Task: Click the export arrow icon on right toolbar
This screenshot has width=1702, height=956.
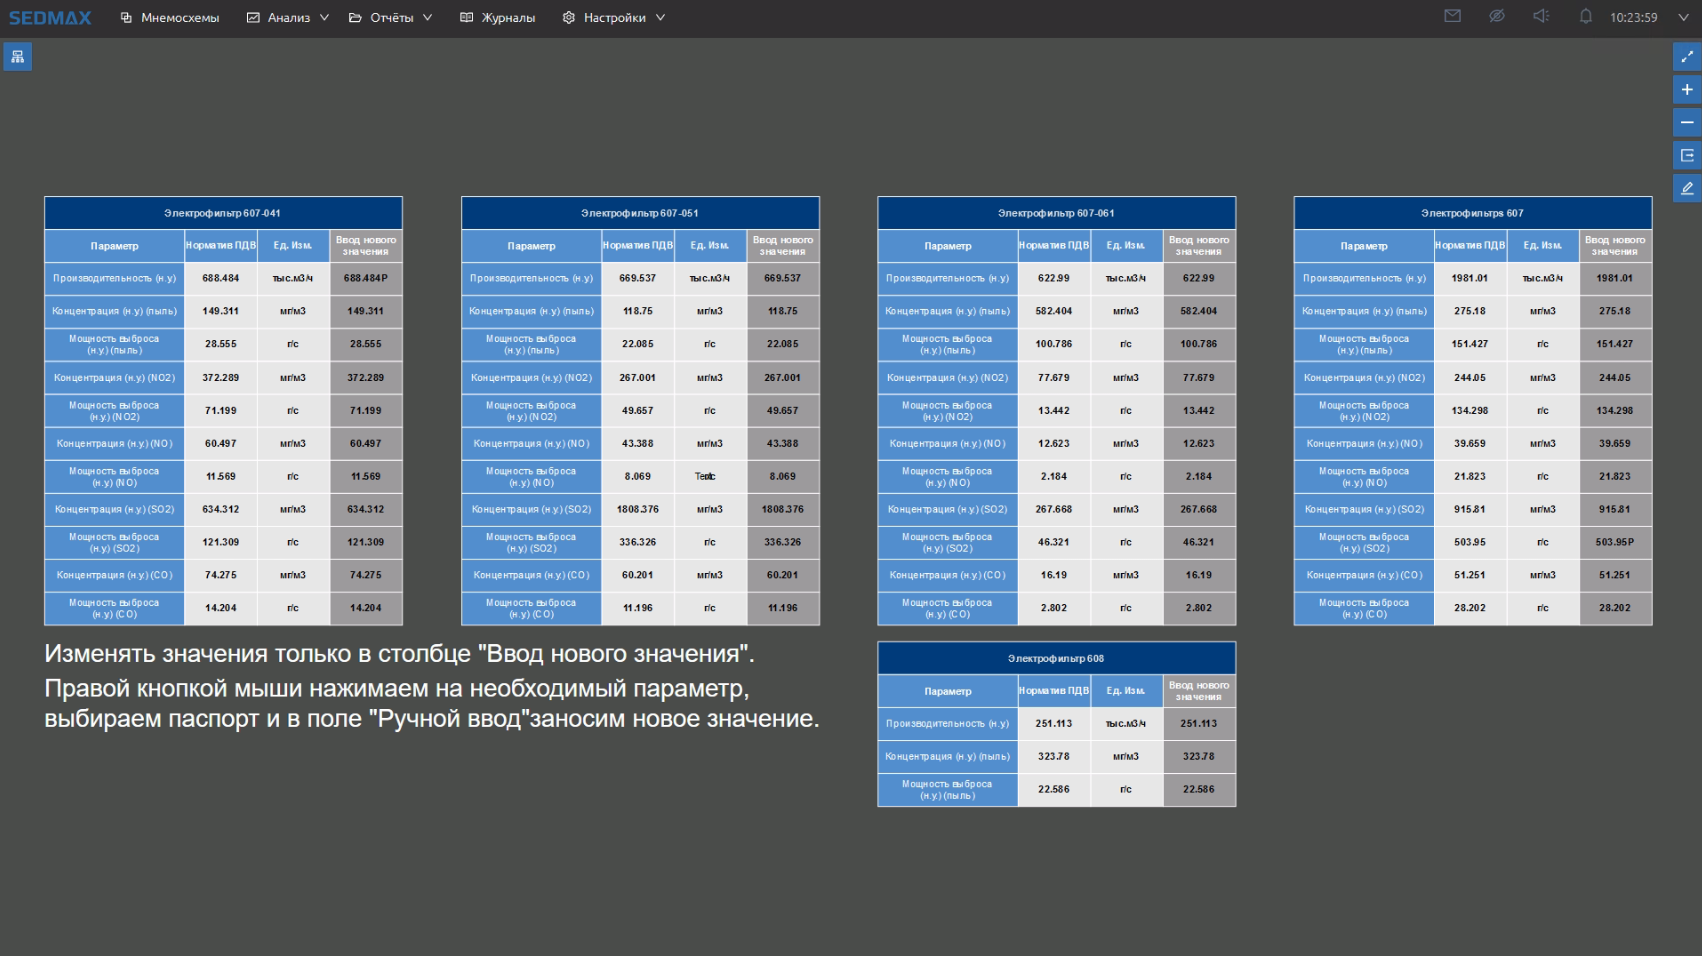Action: pyautogui.click(x=1687, y=156)
